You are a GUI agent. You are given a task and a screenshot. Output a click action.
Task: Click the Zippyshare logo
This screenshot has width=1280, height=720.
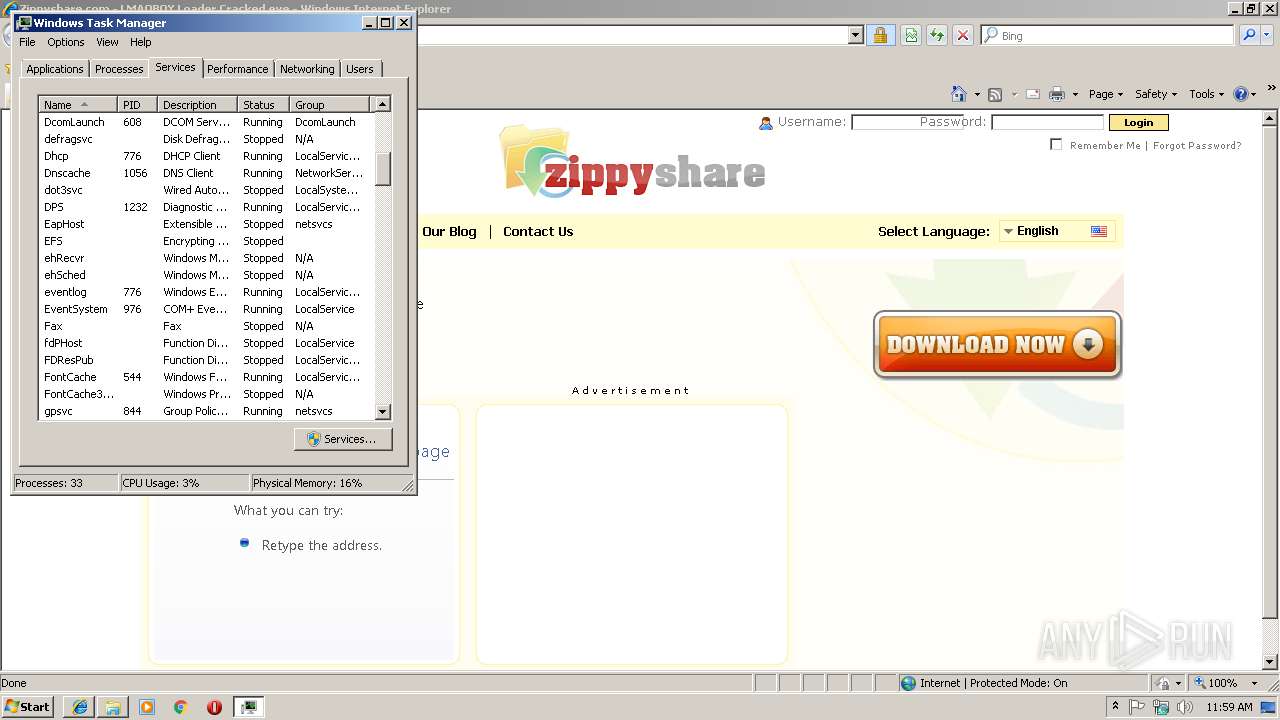coord(632,161)
